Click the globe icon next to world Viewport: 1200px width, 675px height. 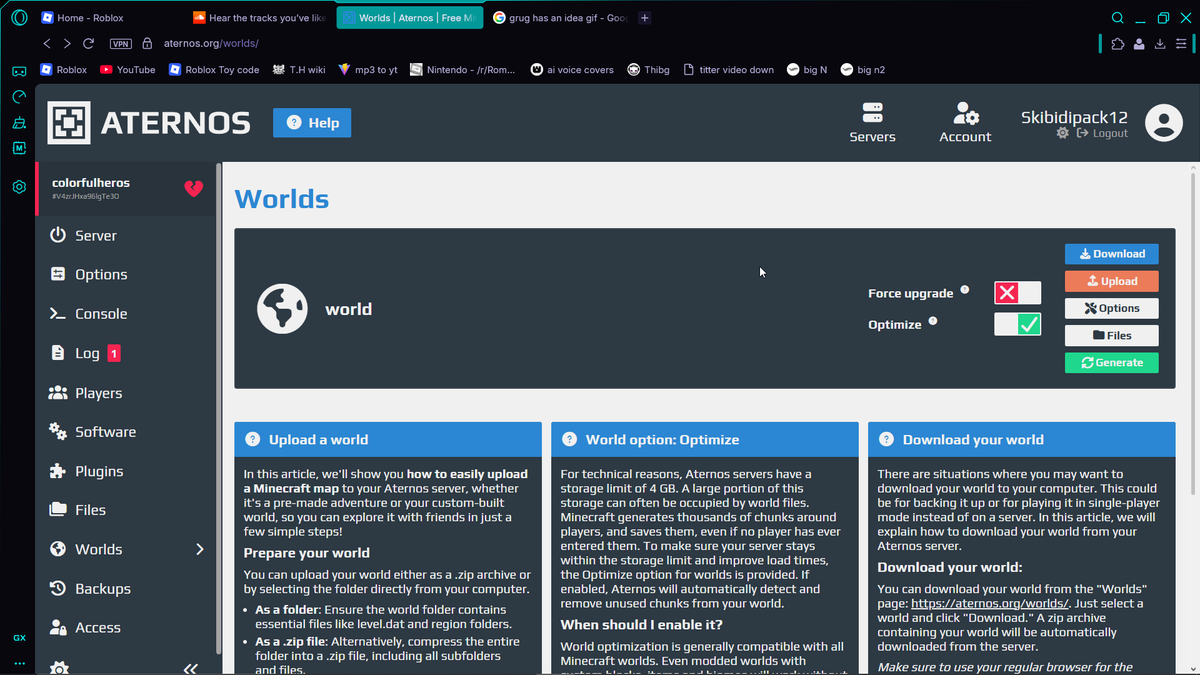282,309
